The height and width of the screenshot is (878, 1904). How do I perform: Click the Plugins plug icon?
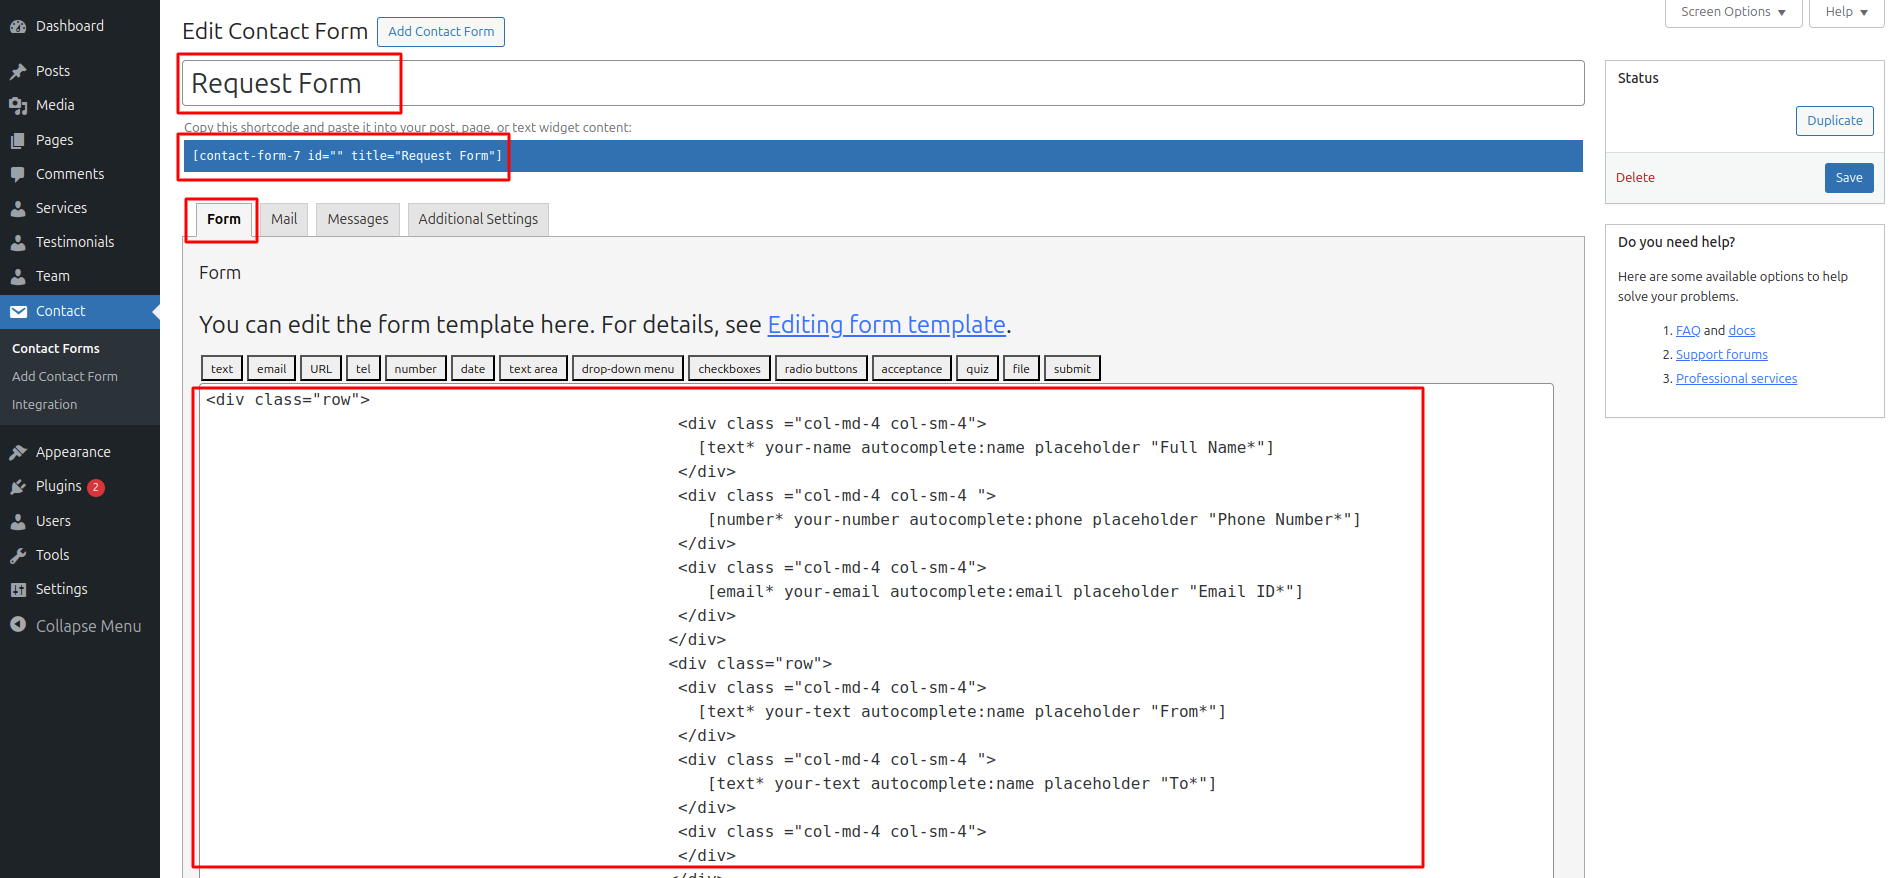coord(18,486)
